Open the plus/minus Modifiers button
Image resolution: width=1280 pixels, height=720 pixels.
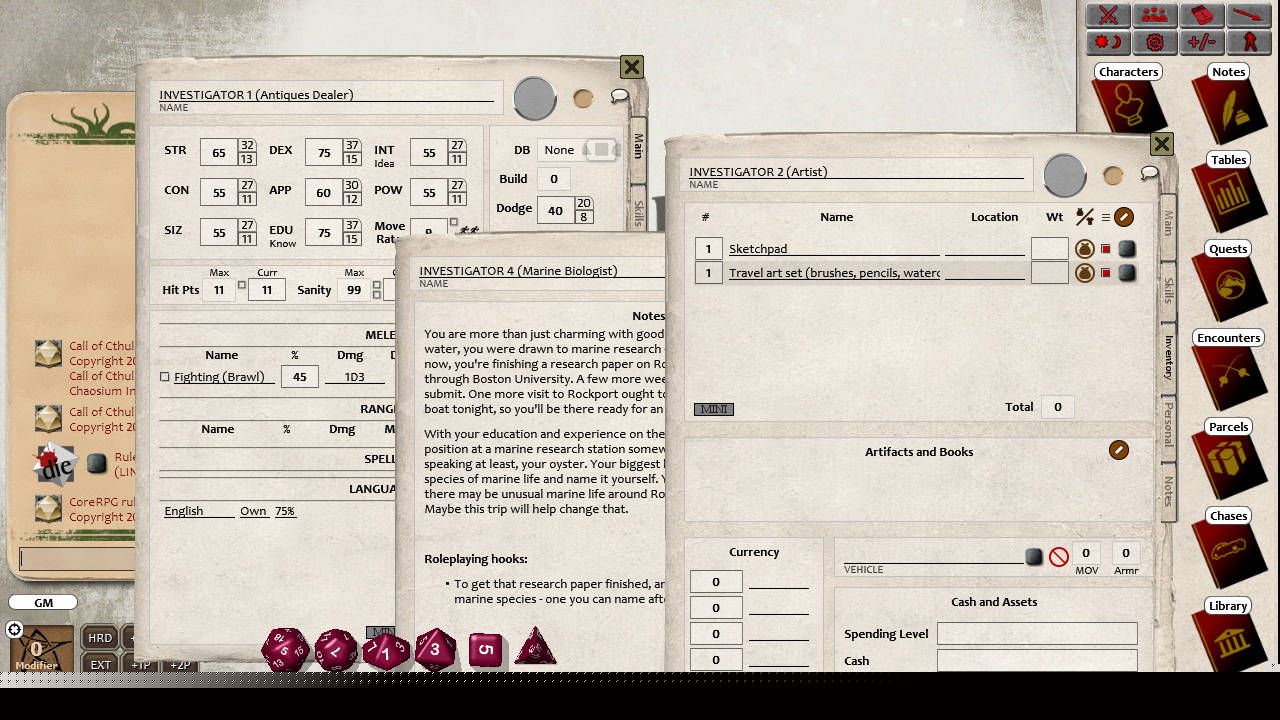[x=1202, y=42]
